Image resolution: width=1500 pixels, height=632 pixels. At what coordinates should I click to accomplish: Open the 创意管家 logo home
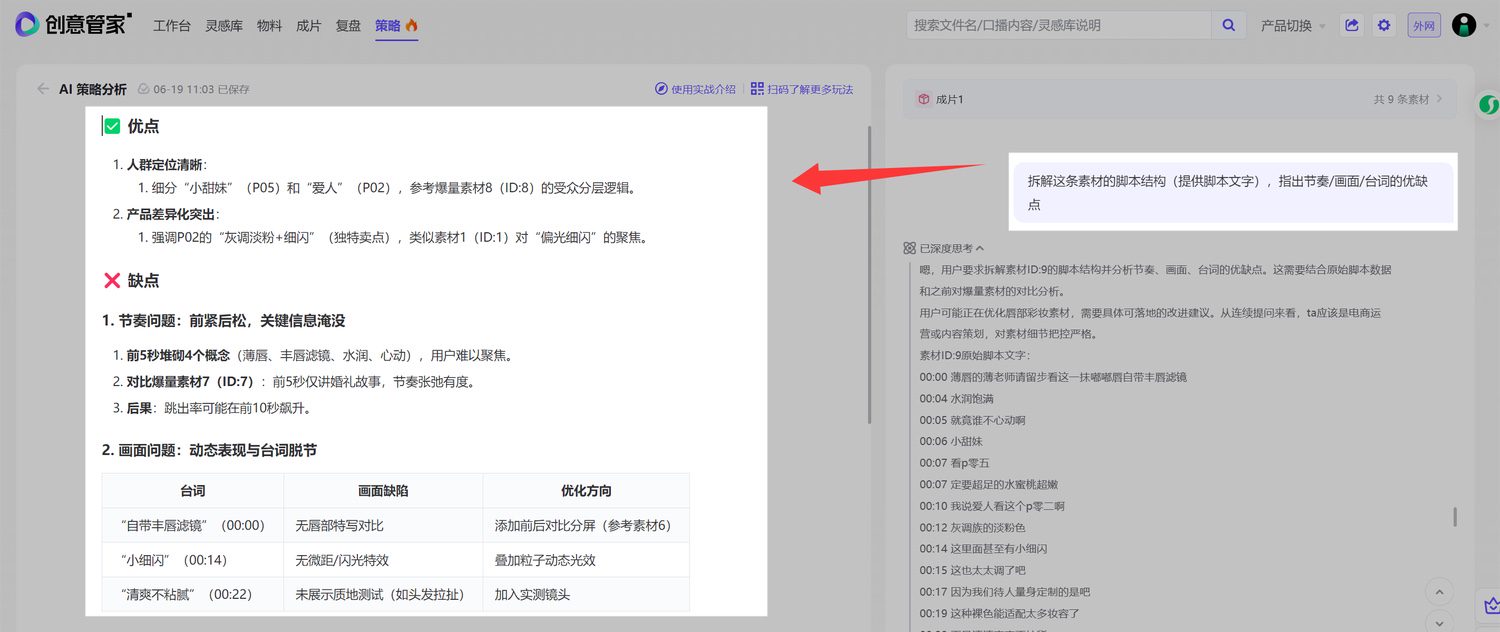click(x=73, y=24)
